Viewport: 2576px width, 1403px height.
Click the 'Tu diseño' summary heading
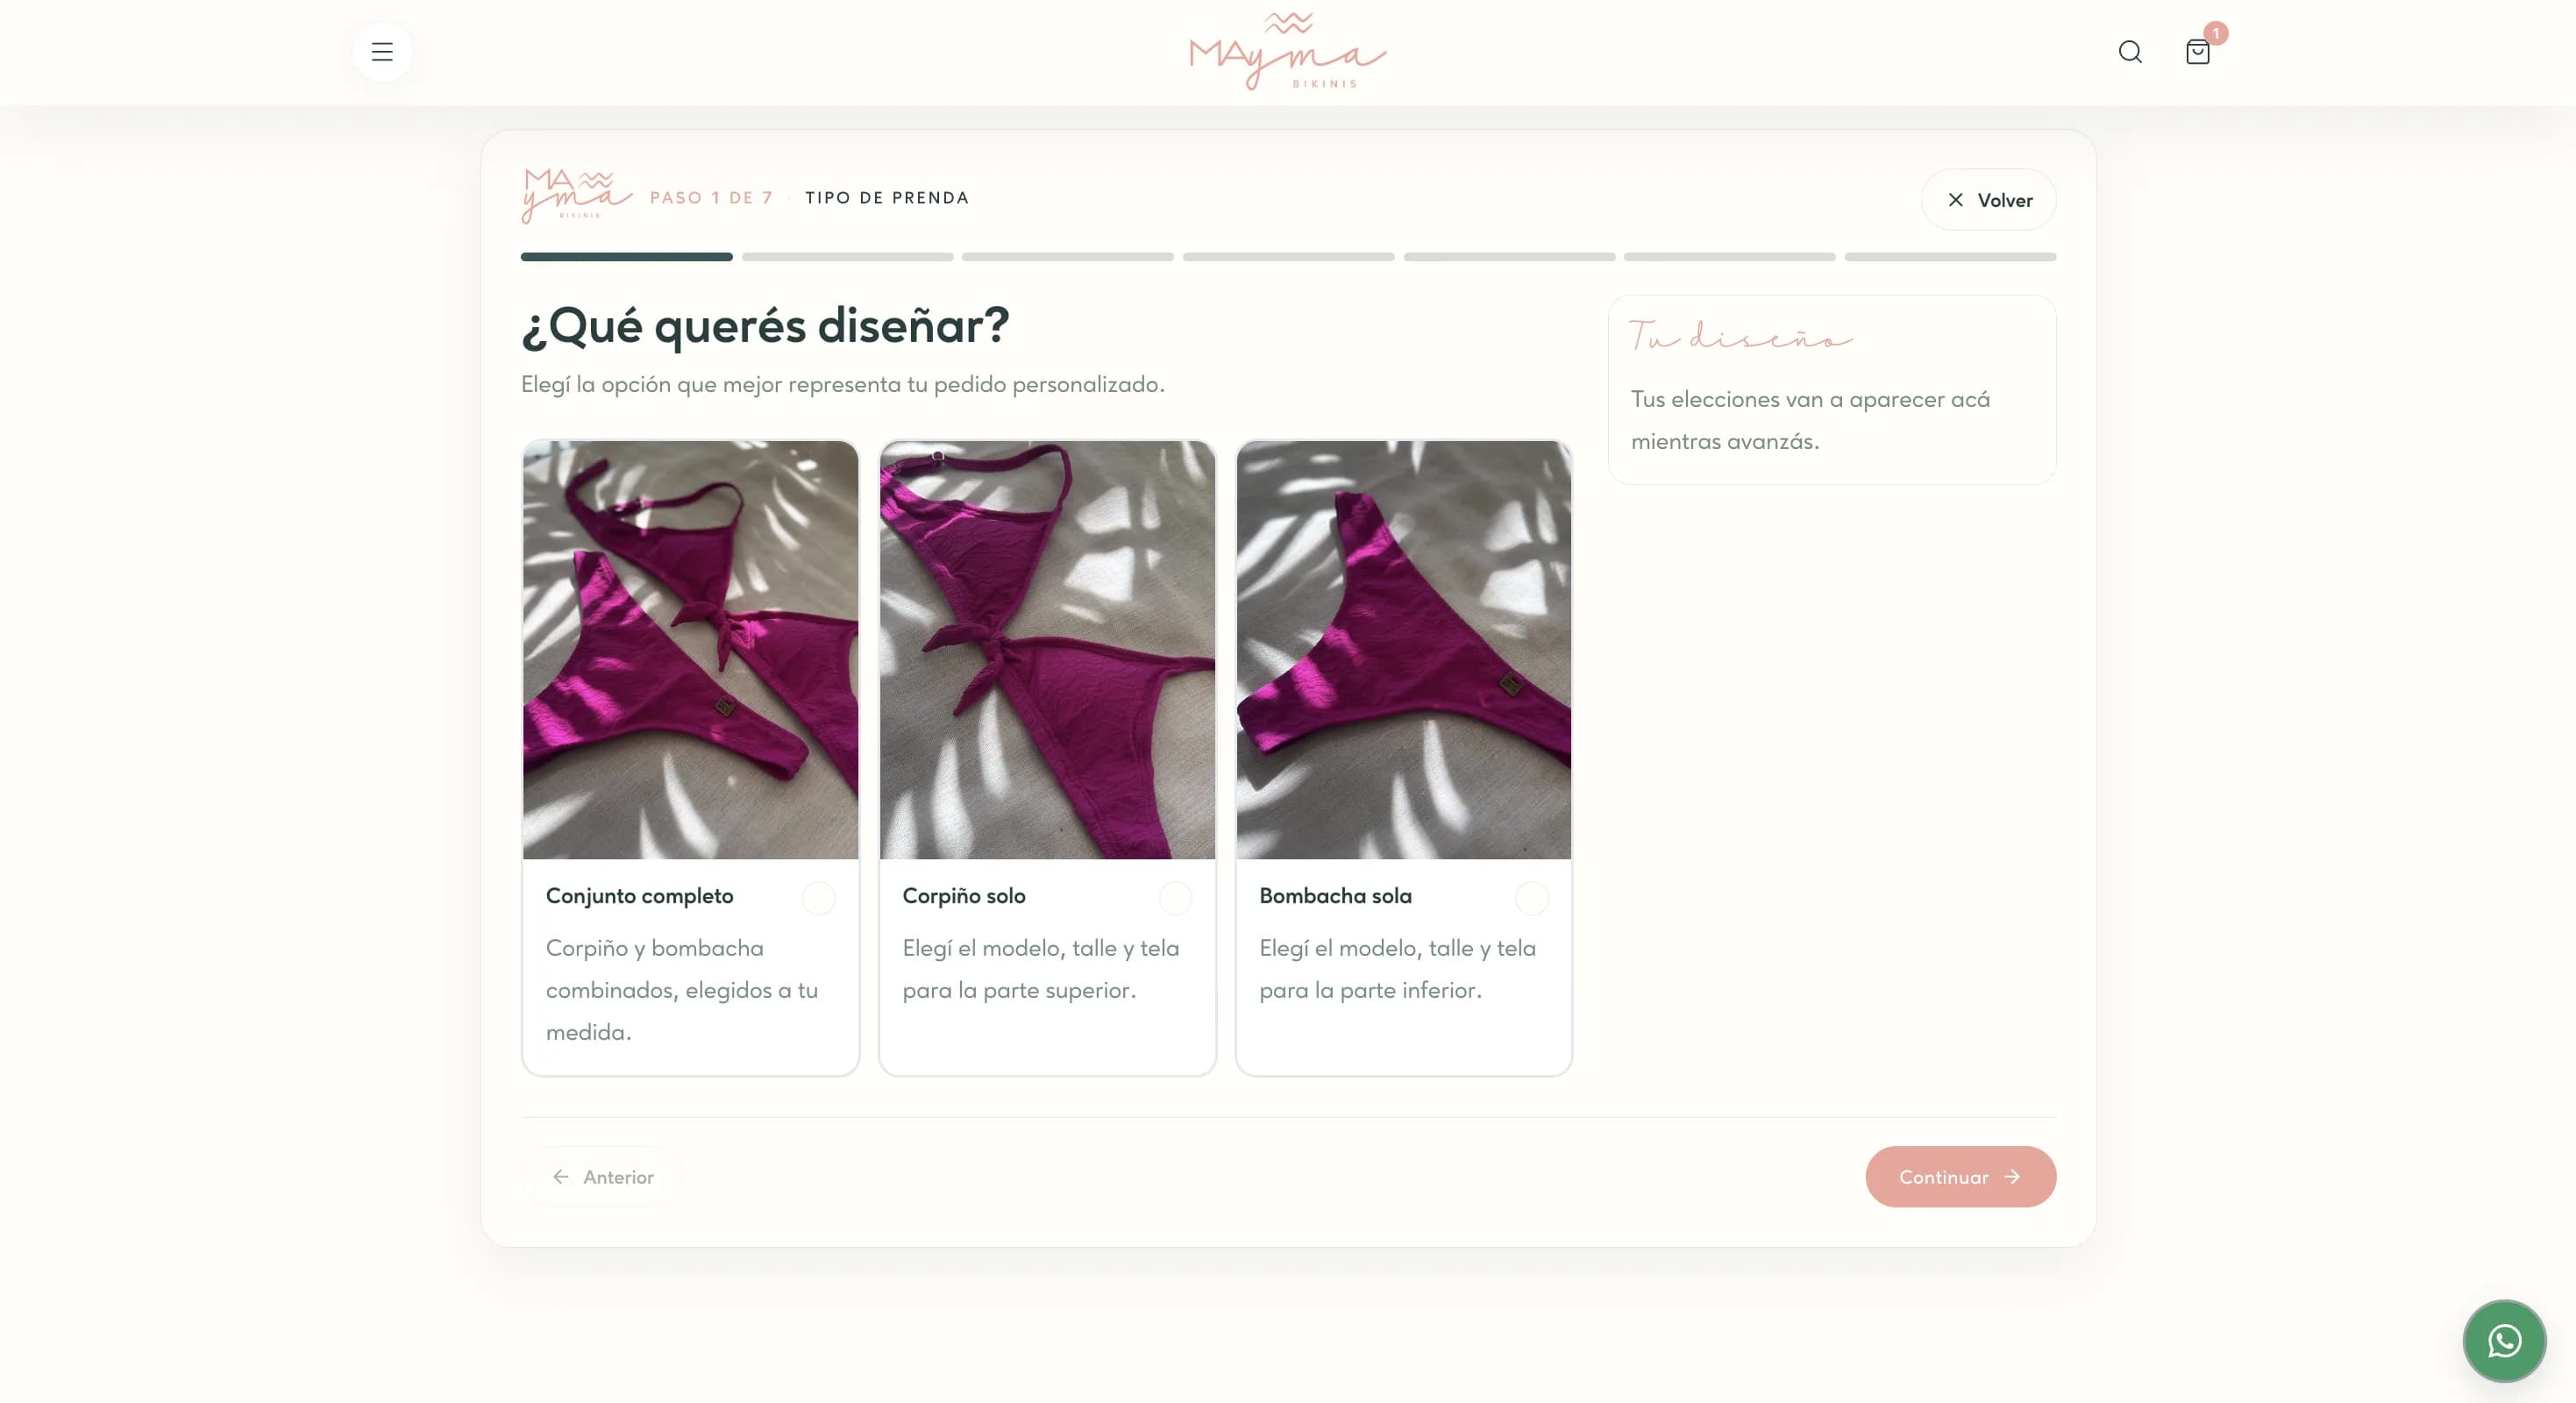pos(1740,336)
